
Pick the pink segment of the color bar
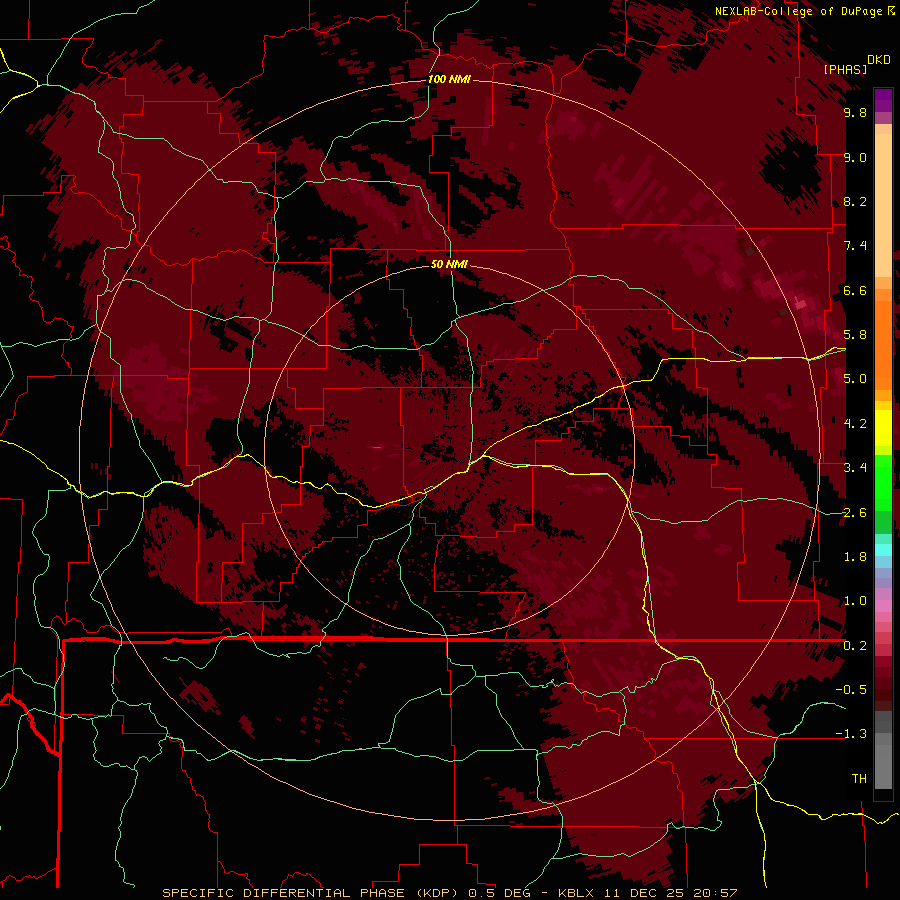(x=883, y=606)
